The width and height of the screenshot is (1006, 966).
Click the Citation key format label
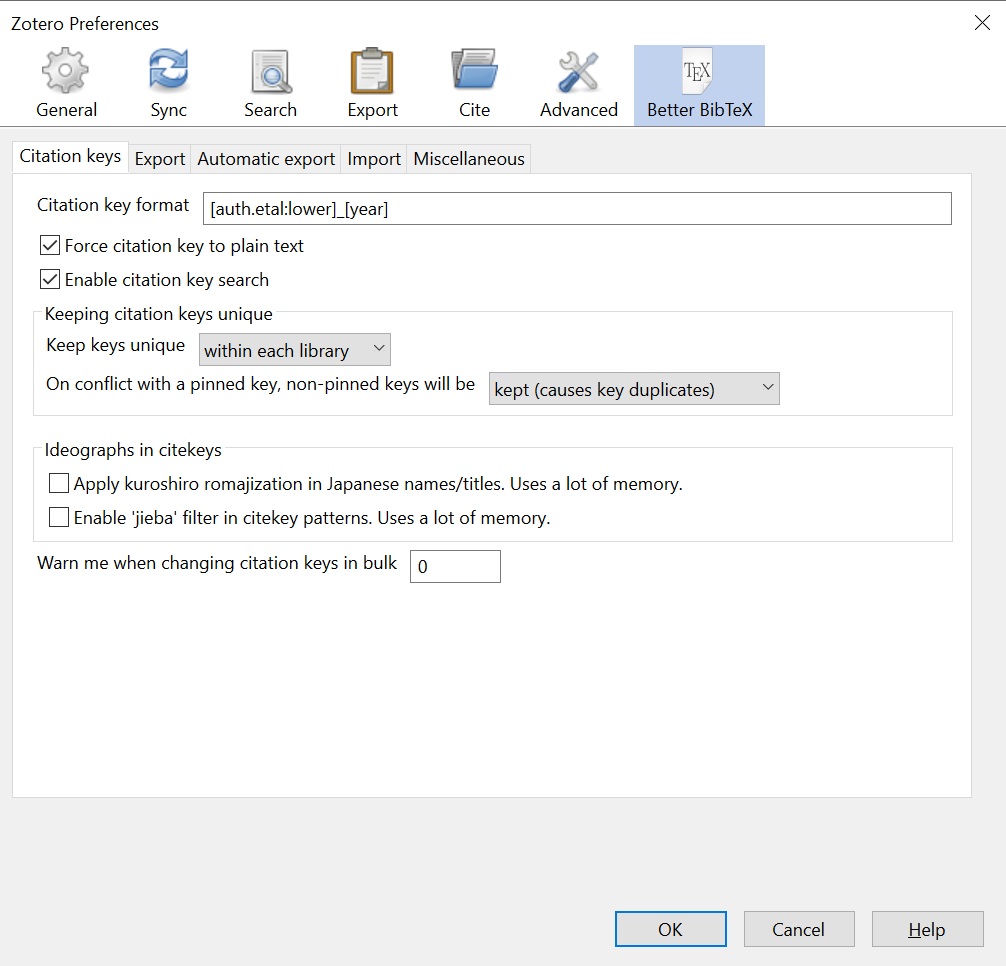113,205
